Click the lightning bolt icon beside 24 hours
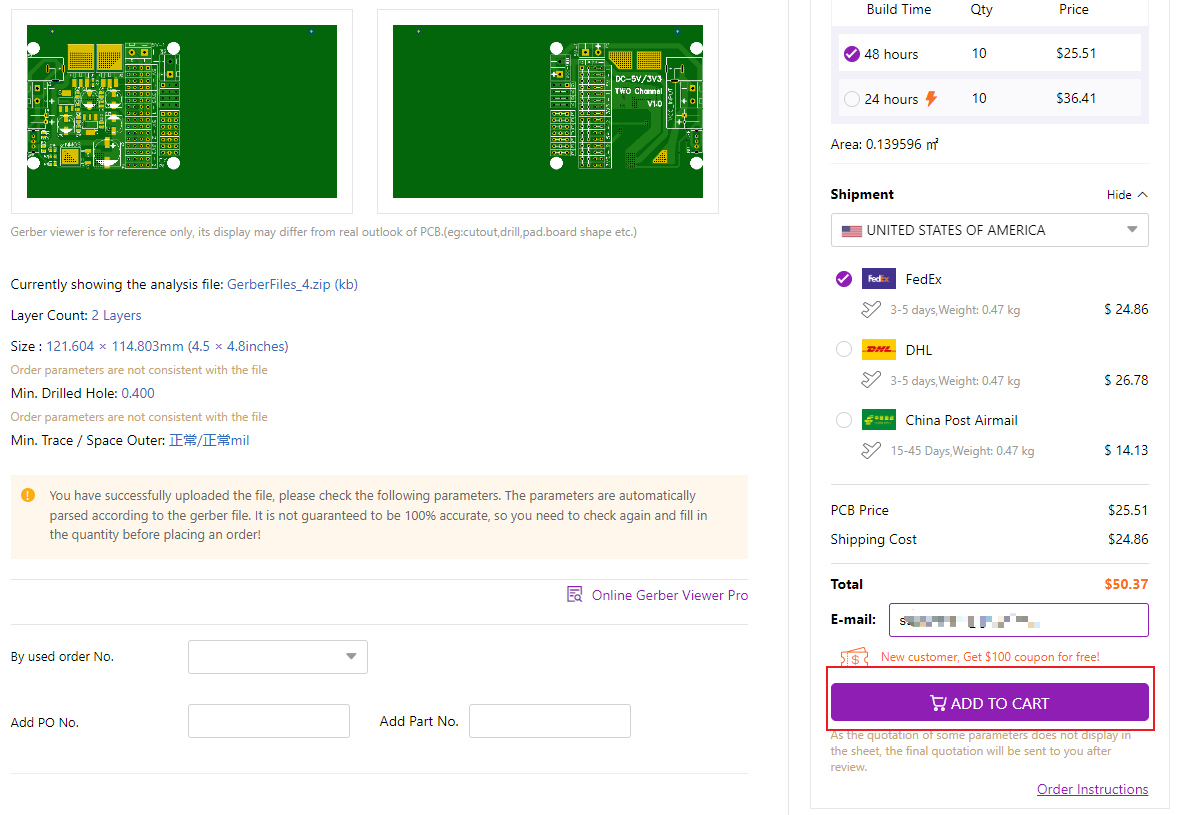This screenshot has width=1179, height=815. (931, 98)
